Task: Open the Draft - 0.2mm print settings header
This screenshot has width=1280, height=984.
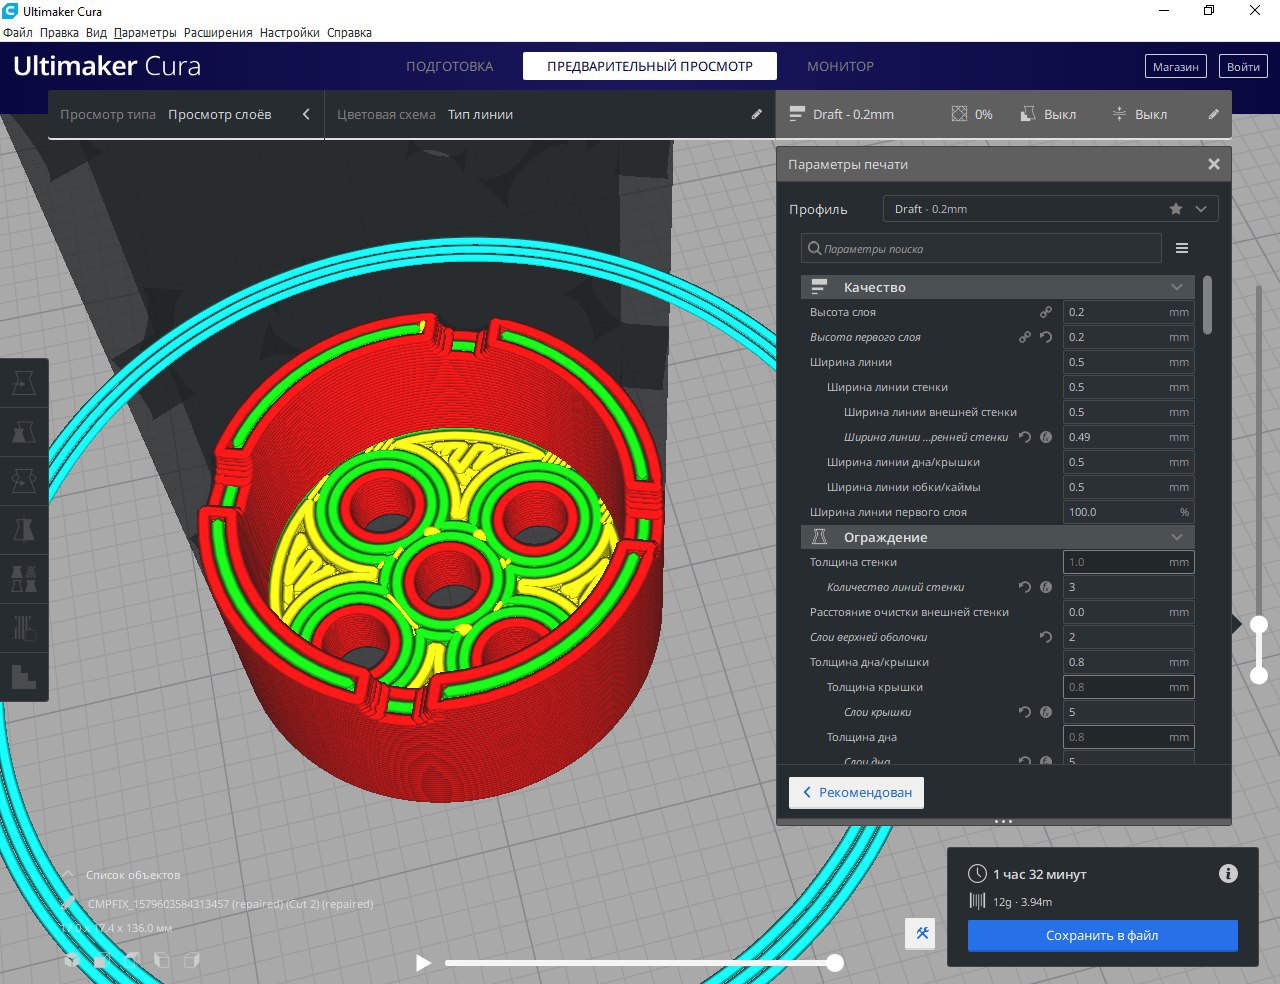Action: [1003, 114]
